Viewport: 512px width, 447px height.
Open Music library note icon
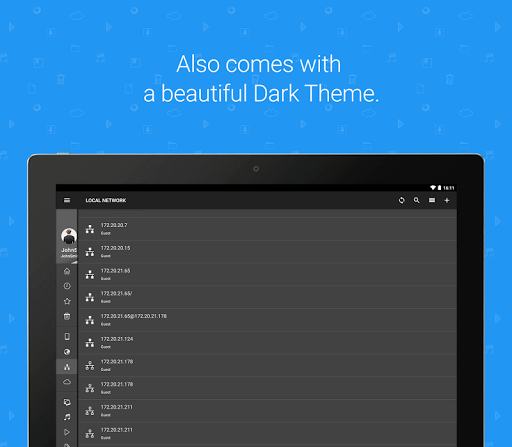(x=67, y=417)
